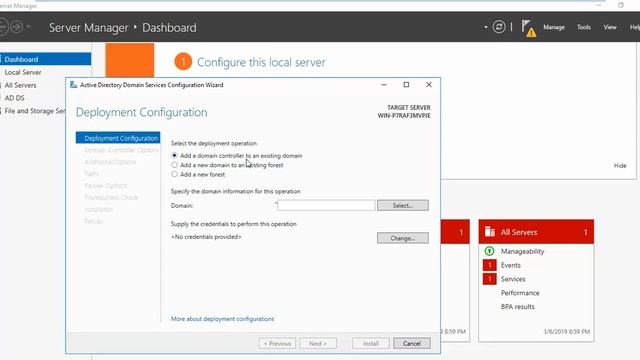The image size is (640, 360).
Task: Select Add a new forest option
Action: click(174, 174)
